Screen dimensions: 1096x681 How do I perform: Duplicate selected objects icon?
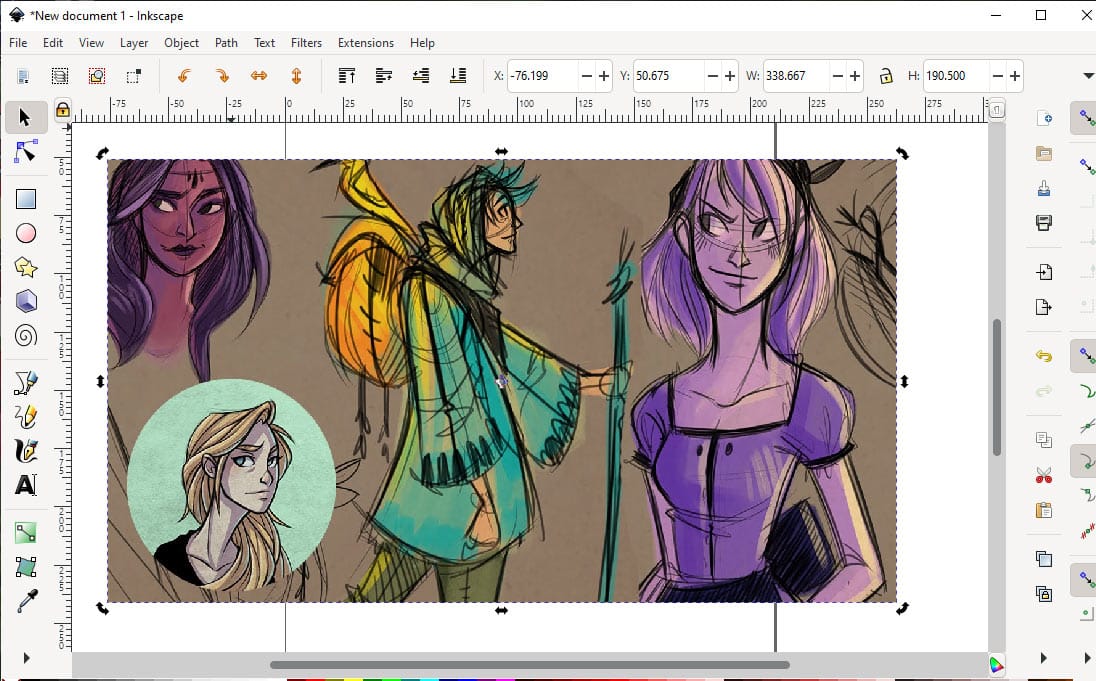point(1044,559)
